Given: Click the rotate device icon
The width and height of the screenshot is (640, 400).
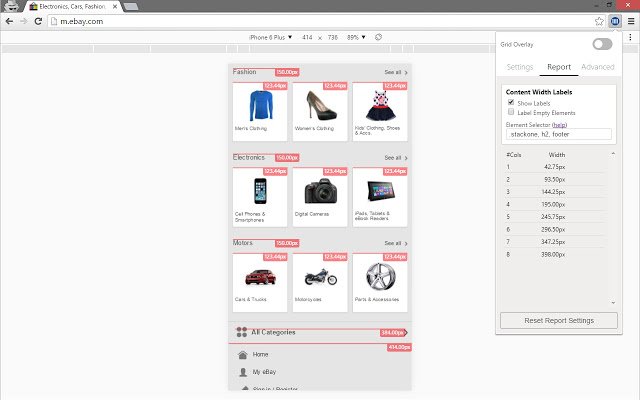Looking at the screenshot, I should click(378, 37).
